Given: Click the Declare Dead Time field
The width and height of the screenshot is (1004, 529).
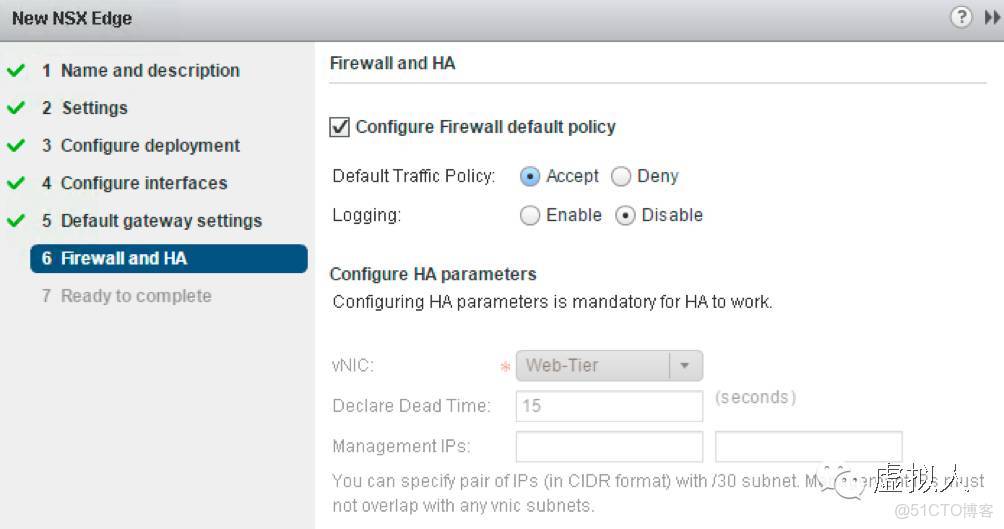Looking at the screenshot, I should (609, 406).
